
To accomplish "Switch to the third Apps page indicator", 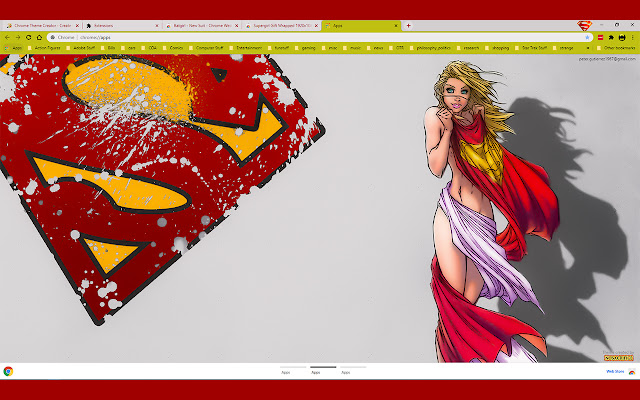I will [x=353, y=370].
